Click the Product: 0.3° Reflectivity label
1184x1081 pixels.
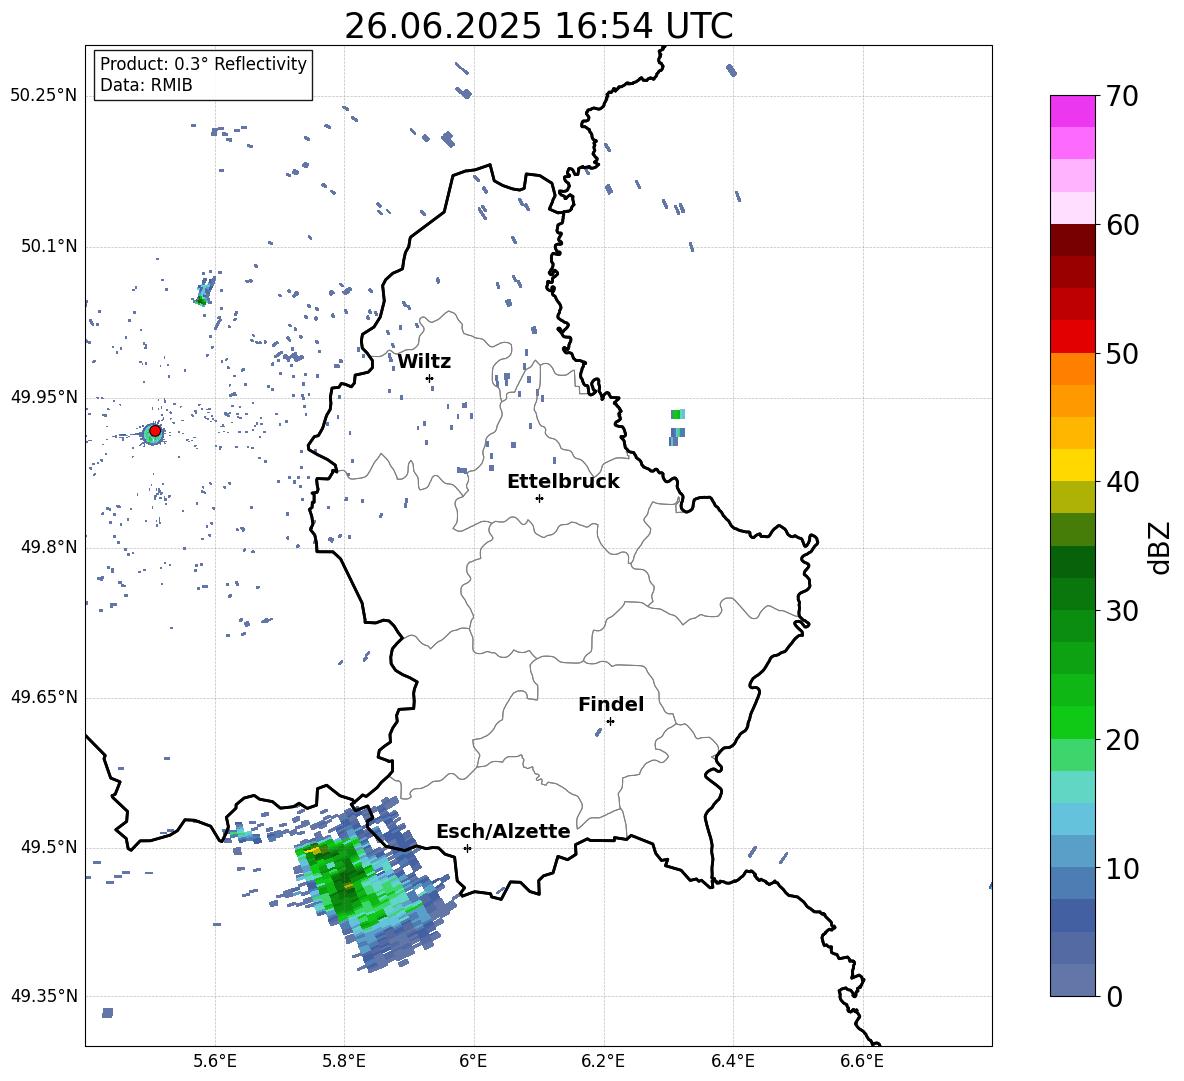point(203,63)
